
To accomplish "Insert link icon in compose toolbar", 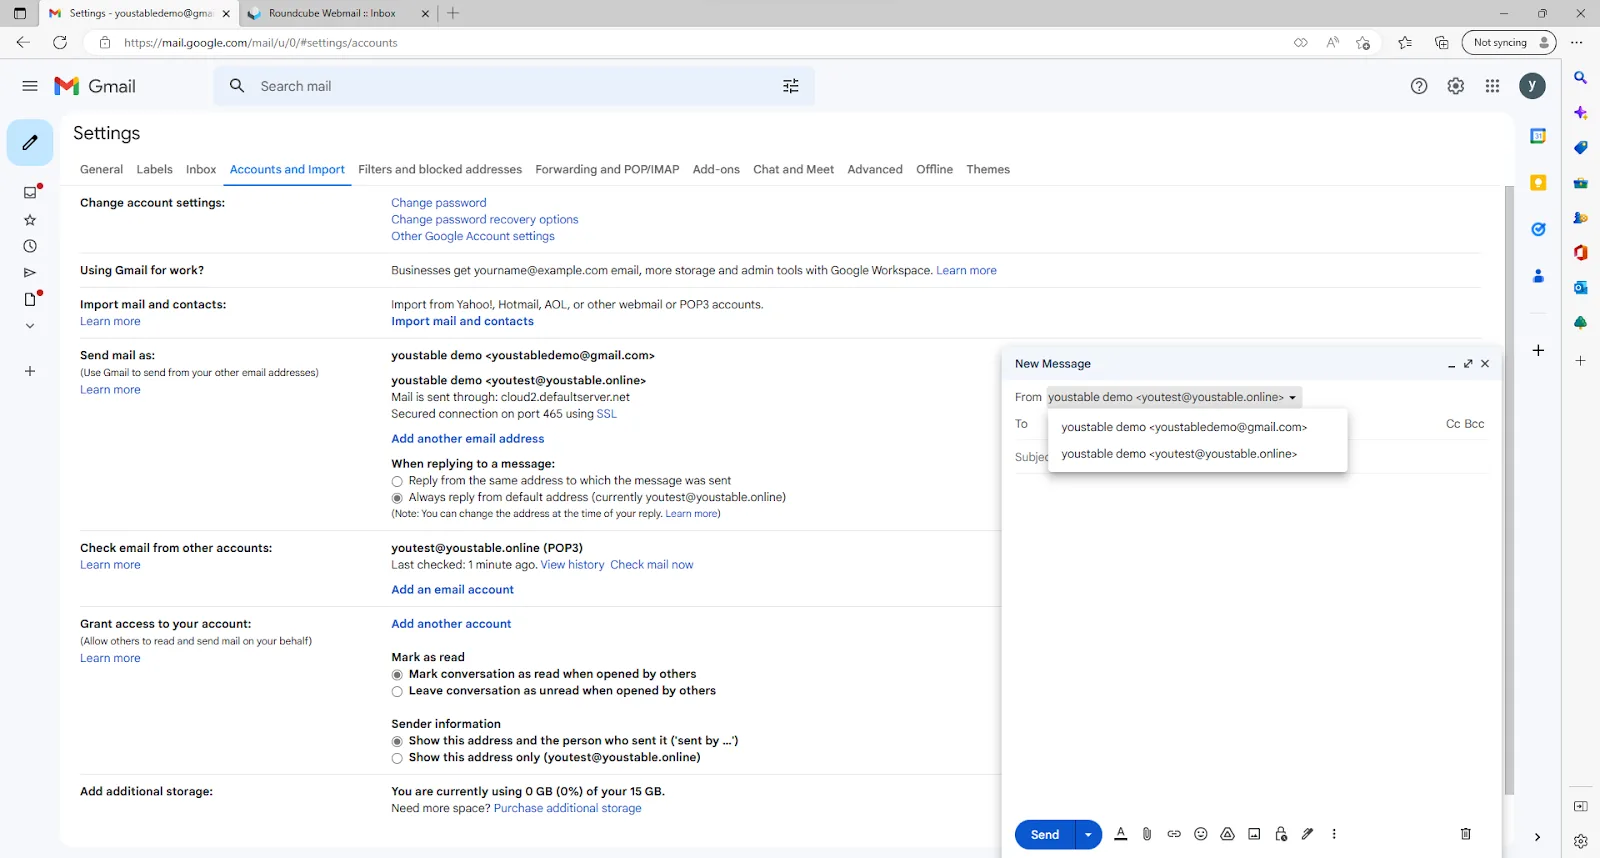I will tap(1174, 834).
